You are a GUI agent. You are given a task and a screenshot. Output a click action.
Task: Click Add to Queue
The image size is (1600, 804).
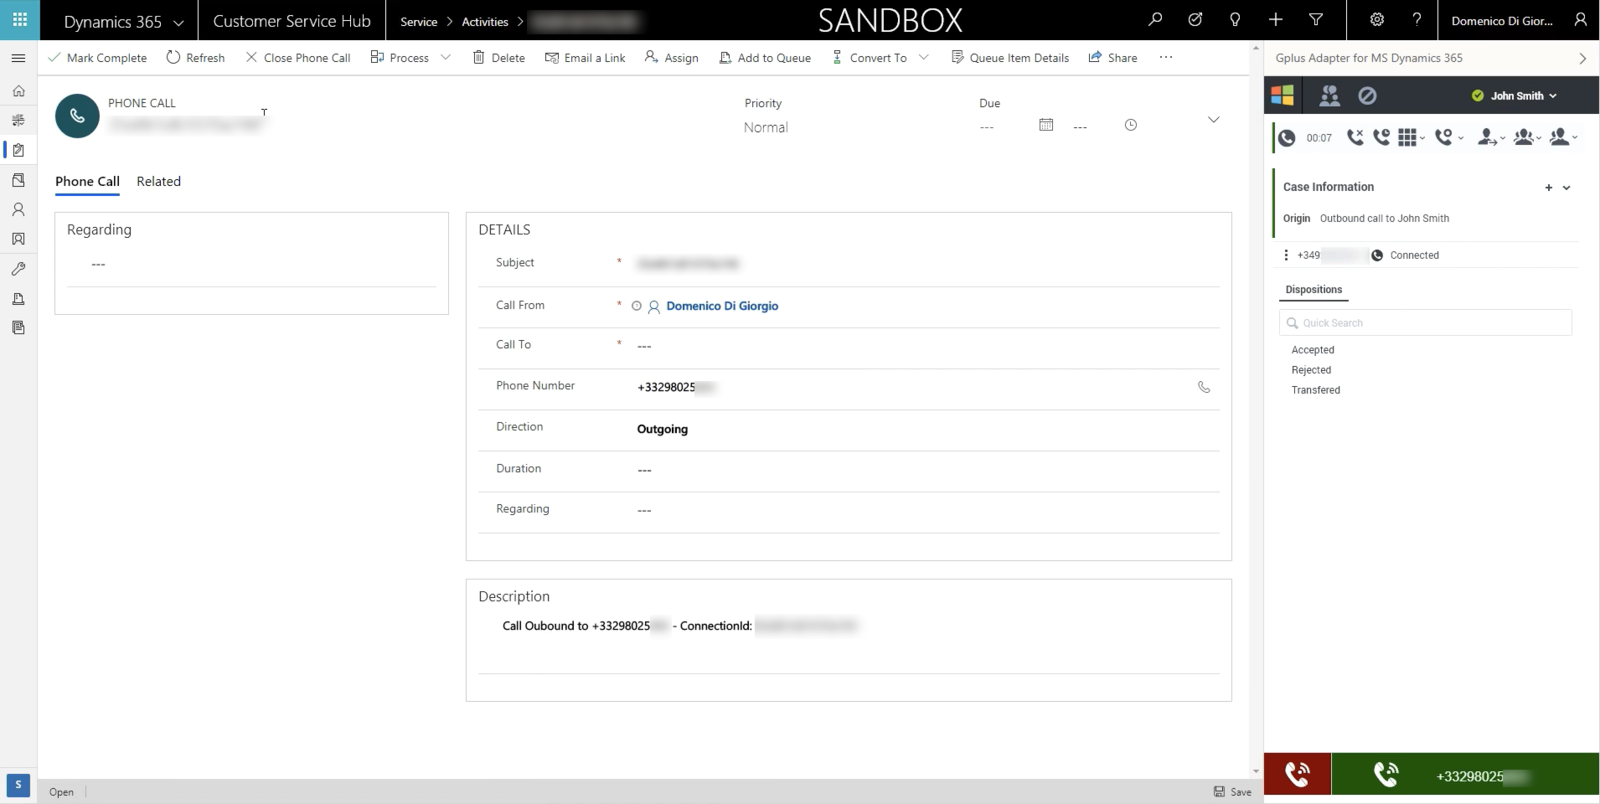click(765, 57)
